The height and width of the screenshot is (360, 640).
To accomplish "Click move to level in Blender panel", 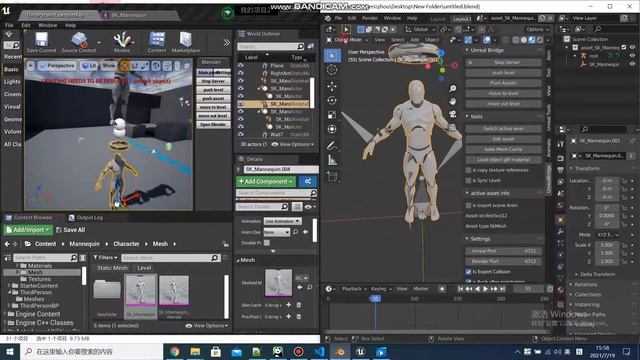I will [x=503, y=93].
